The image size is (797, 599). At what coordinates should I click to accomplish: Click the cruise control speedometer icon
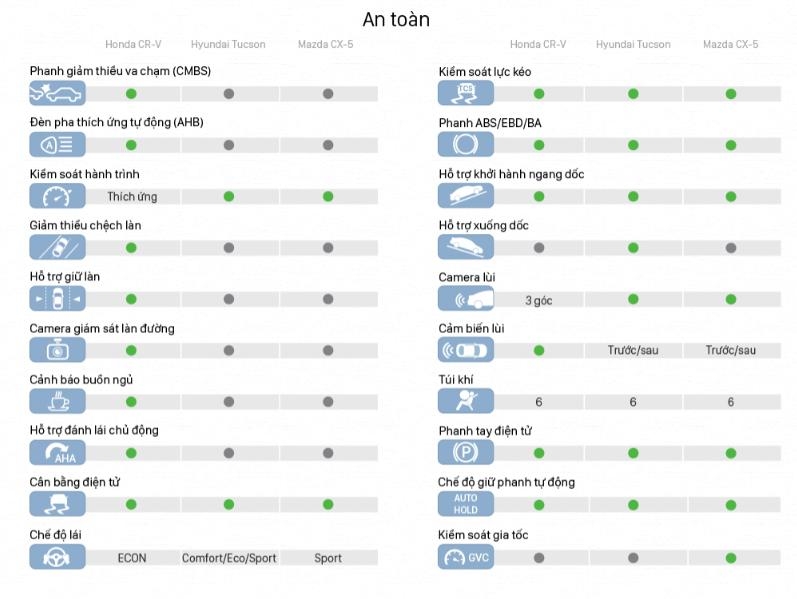(57, 196)
